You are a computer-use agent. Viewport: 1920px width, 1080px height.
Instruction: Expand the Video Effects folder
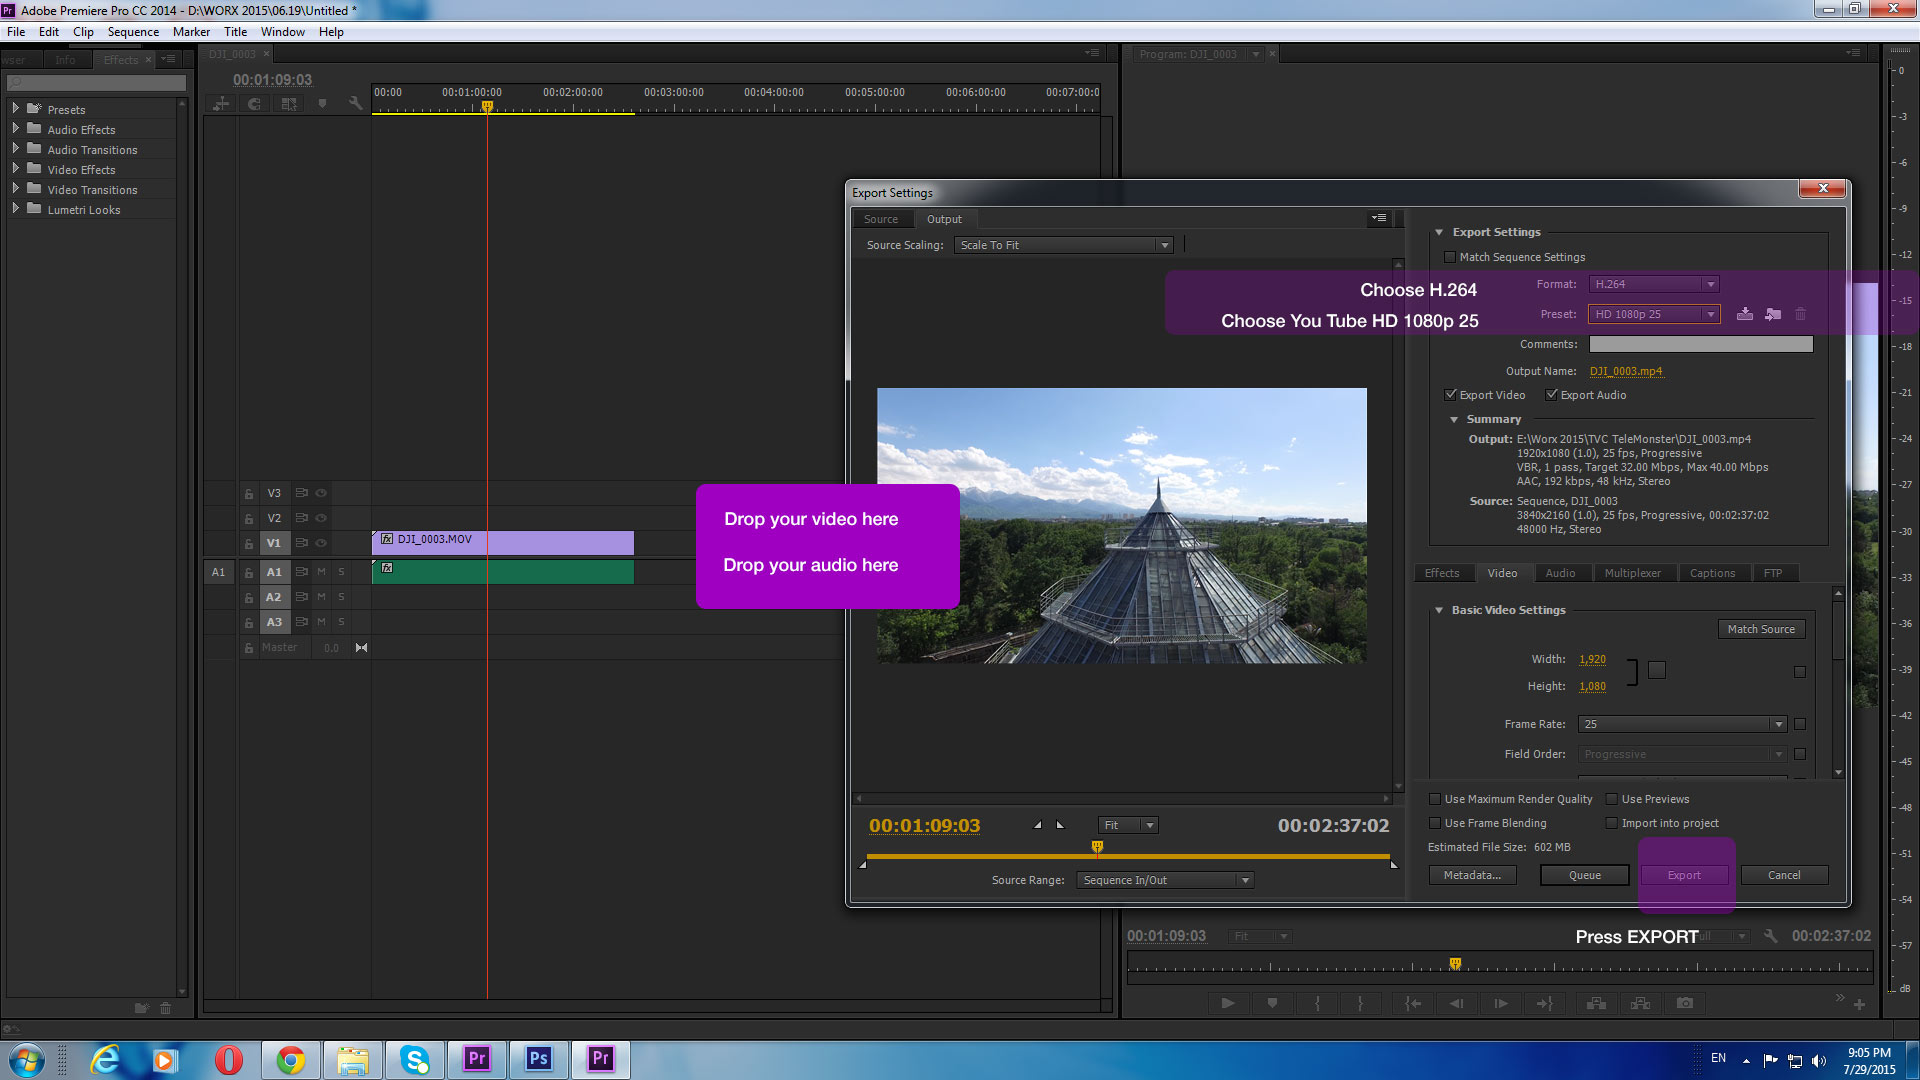[x=15, y=168]
